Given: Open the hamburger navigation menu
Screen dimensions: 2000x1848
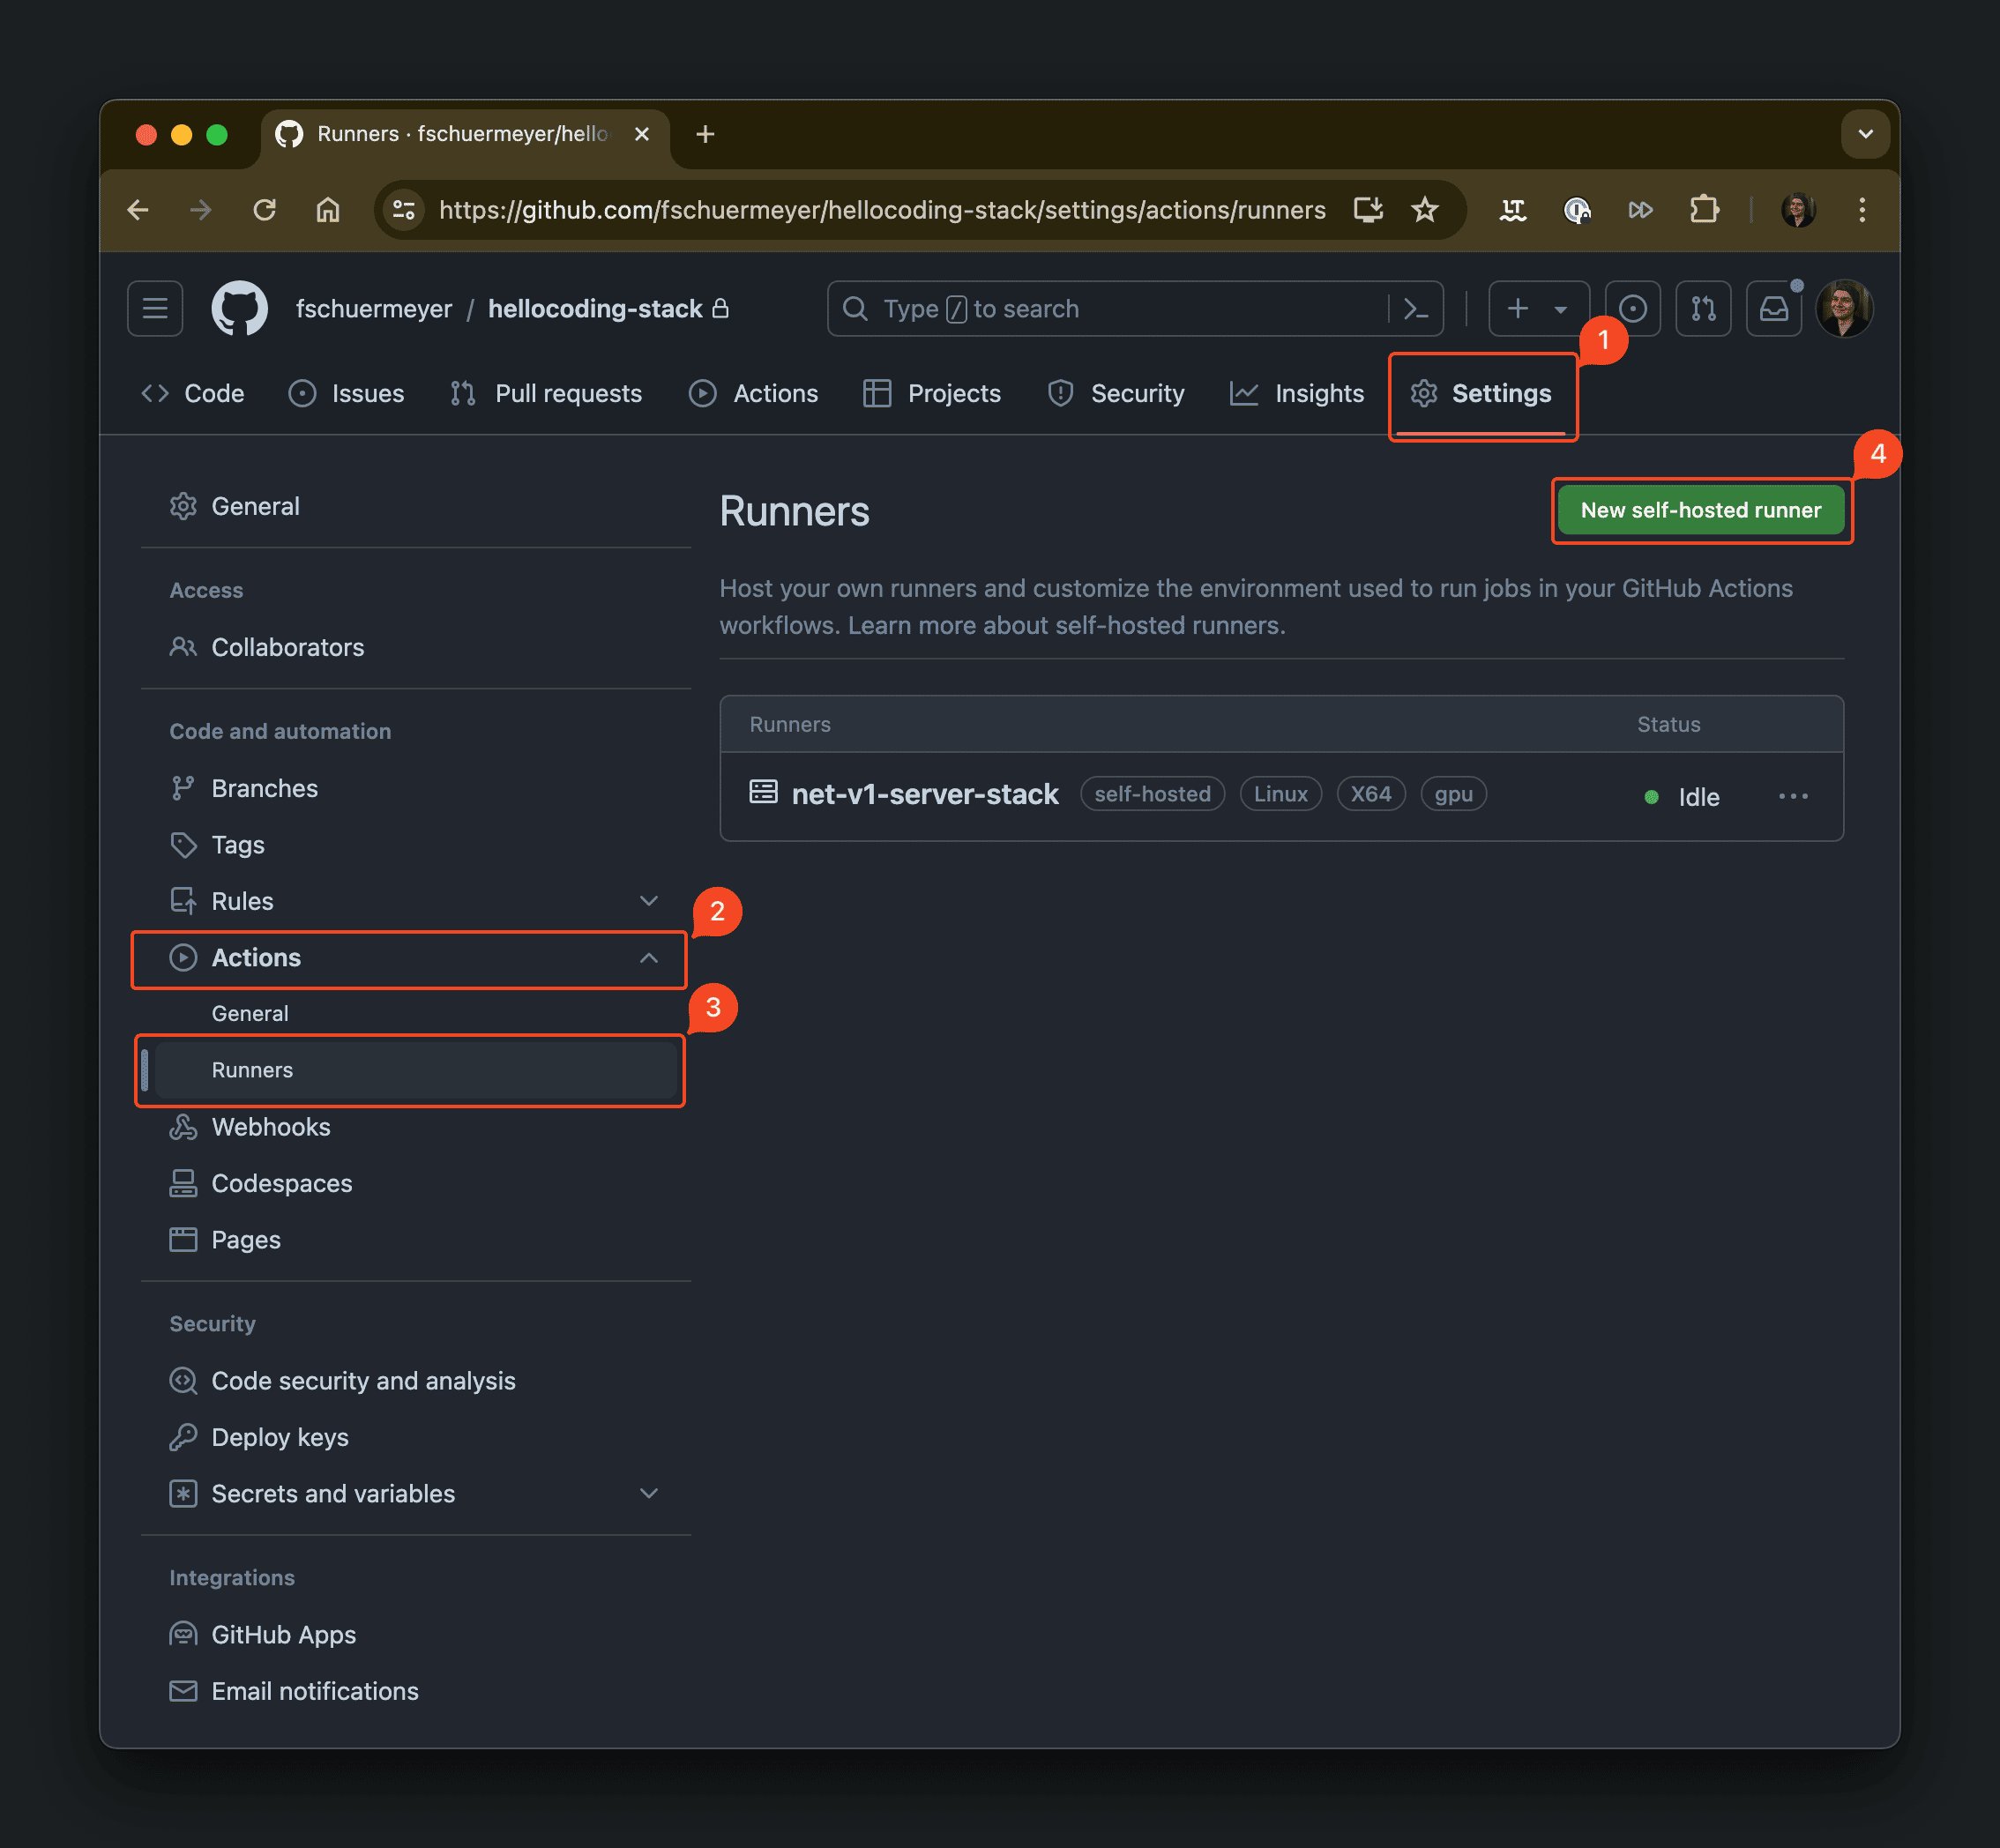Looking at the screenshot, I should [x=155, y=309].
